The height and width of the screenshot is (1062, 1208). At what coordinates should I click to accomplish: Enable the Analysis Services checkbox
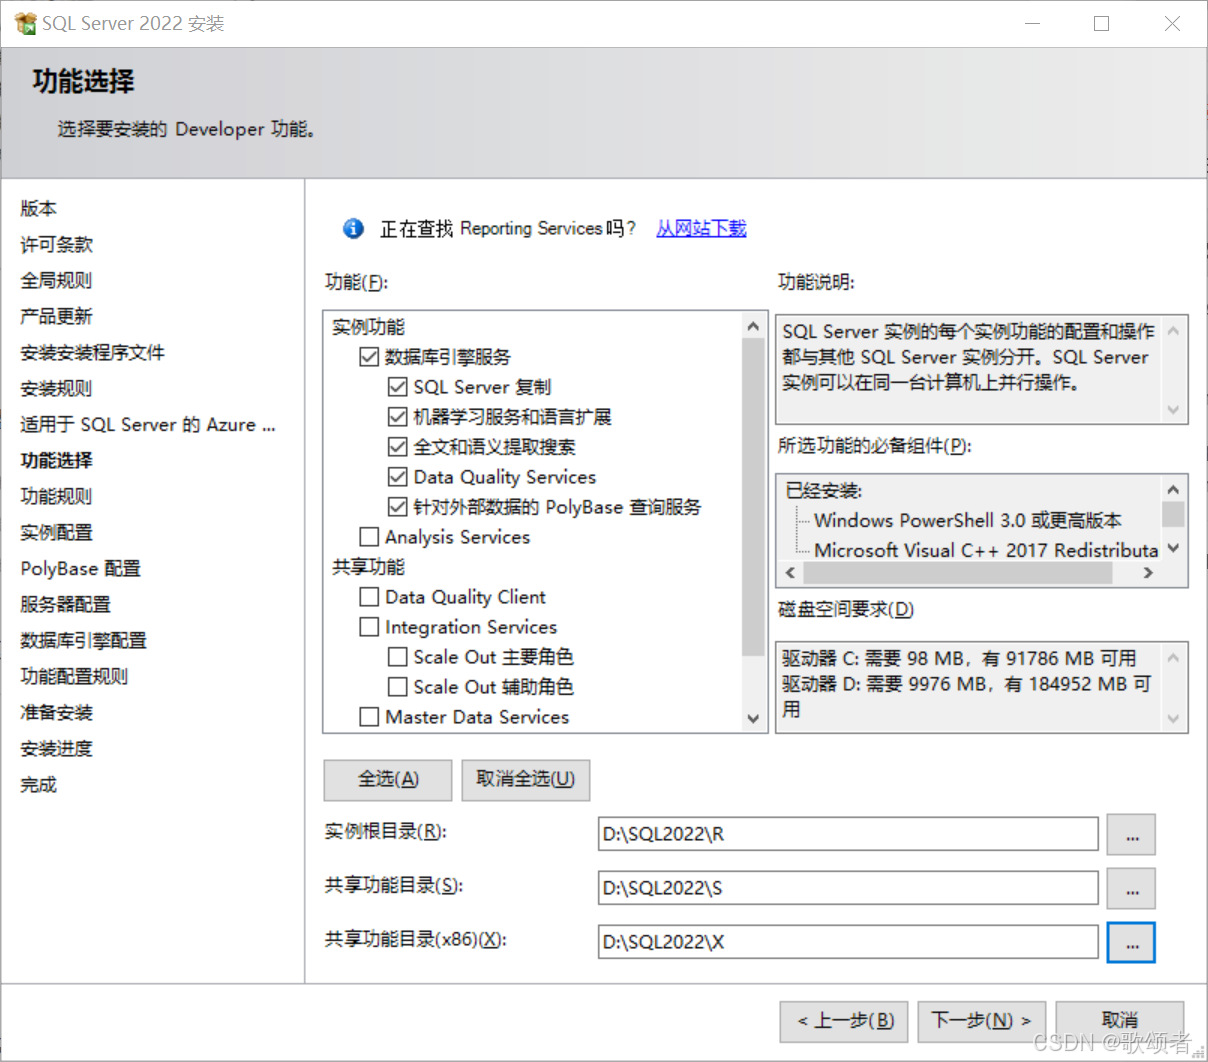(x=369, y=537)
